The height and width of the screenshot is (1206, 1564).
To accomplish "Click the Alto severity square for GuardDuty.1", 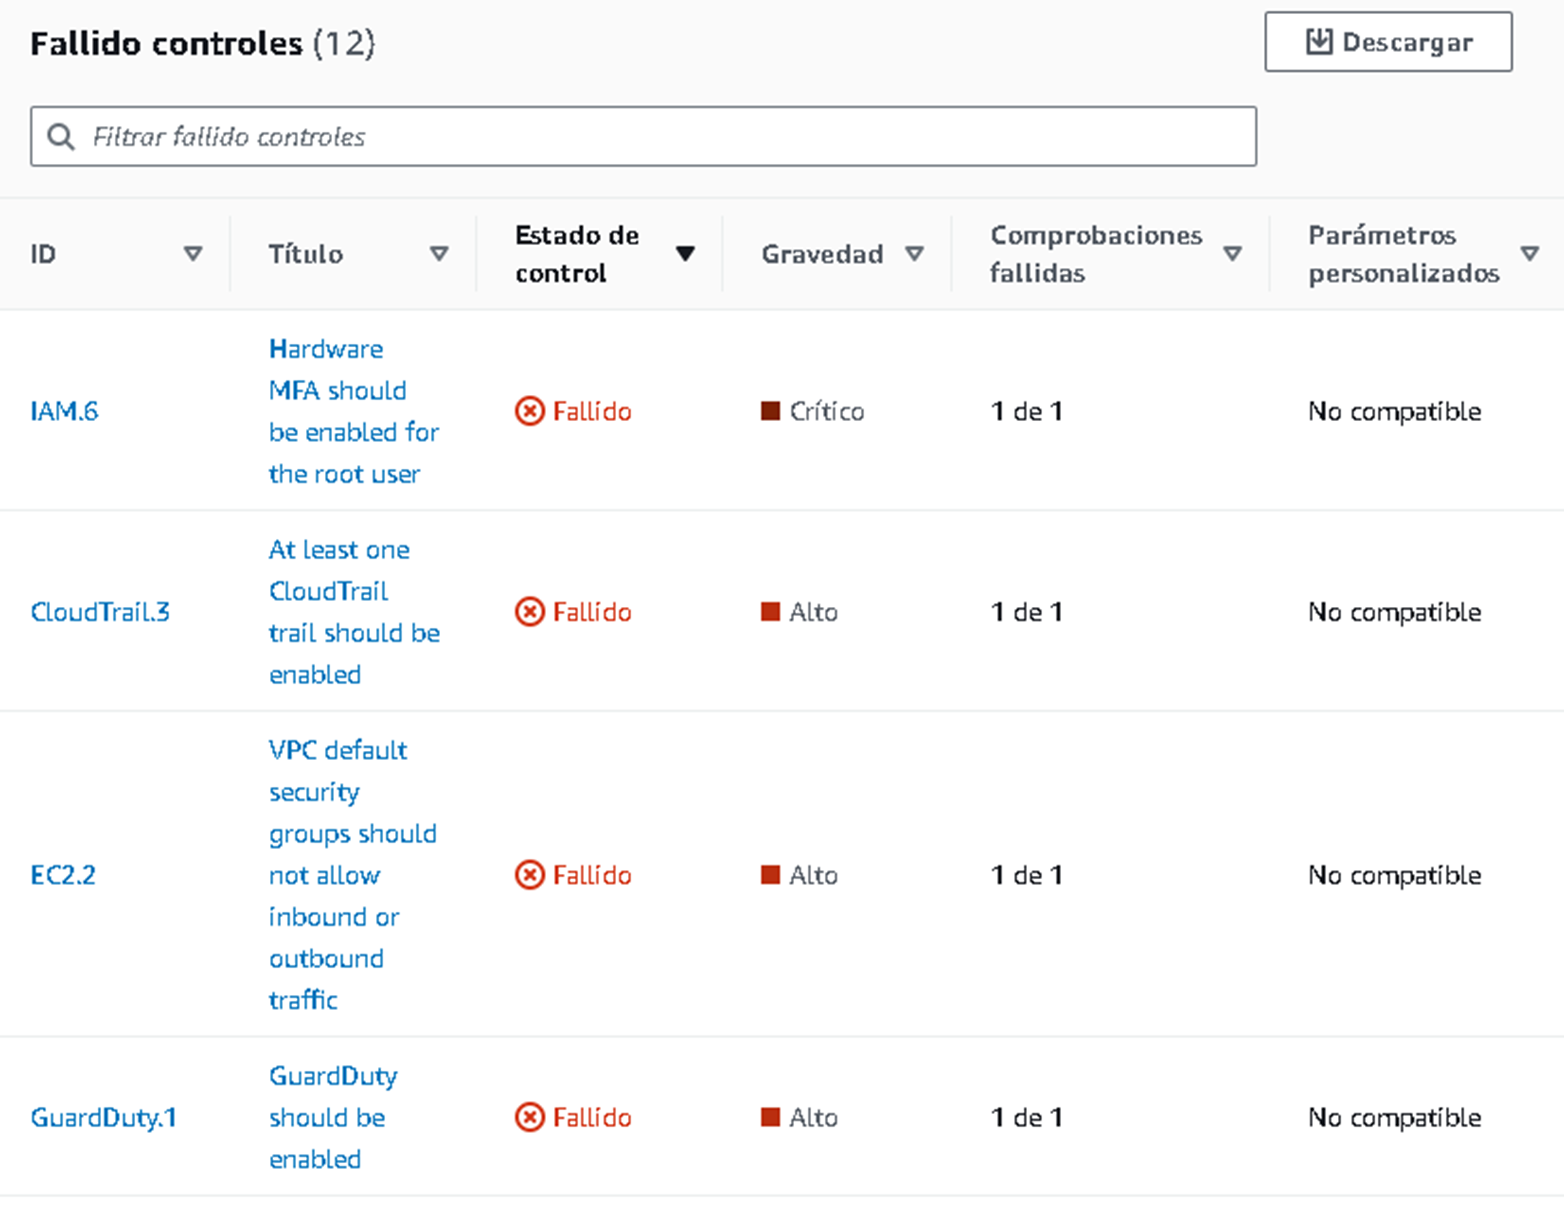I will (x=770, y=1117).
